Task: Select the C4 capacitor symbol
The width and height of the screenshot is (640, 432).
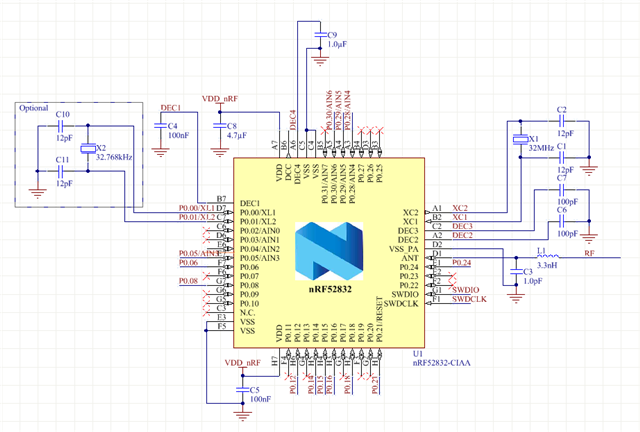Action: [x=160, y=126]
